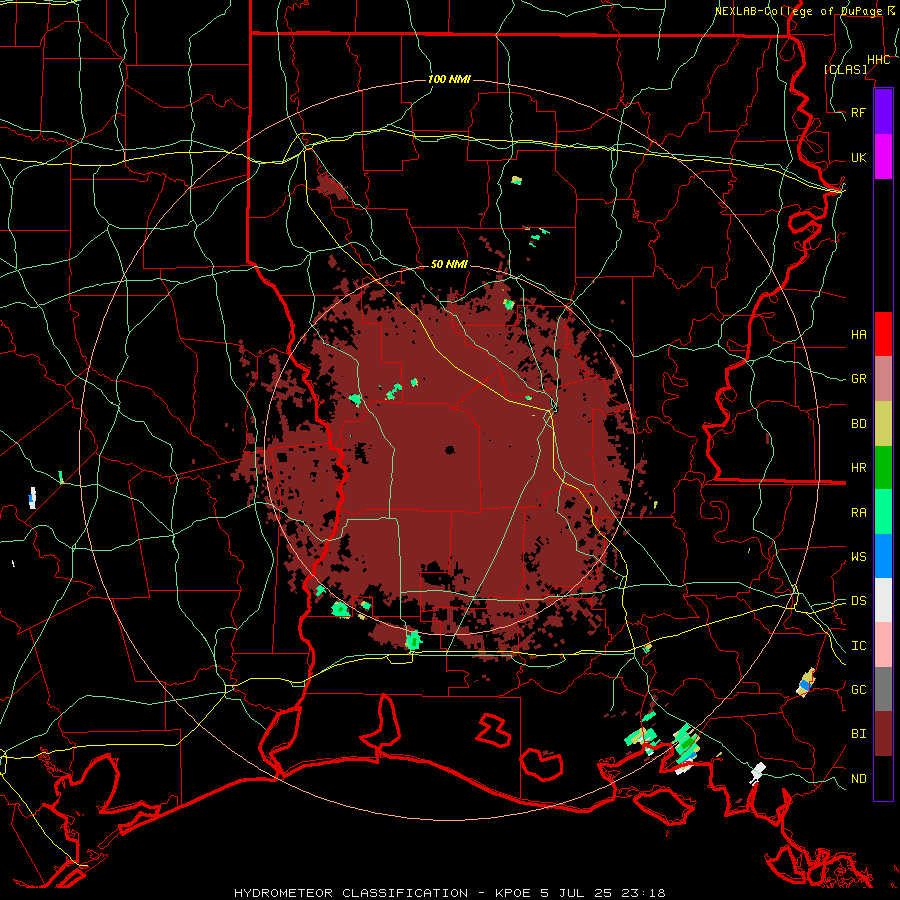Click the BD legend label
Image resolution: width=900 pixels, height=900 pixels.
tap(858, 424)
